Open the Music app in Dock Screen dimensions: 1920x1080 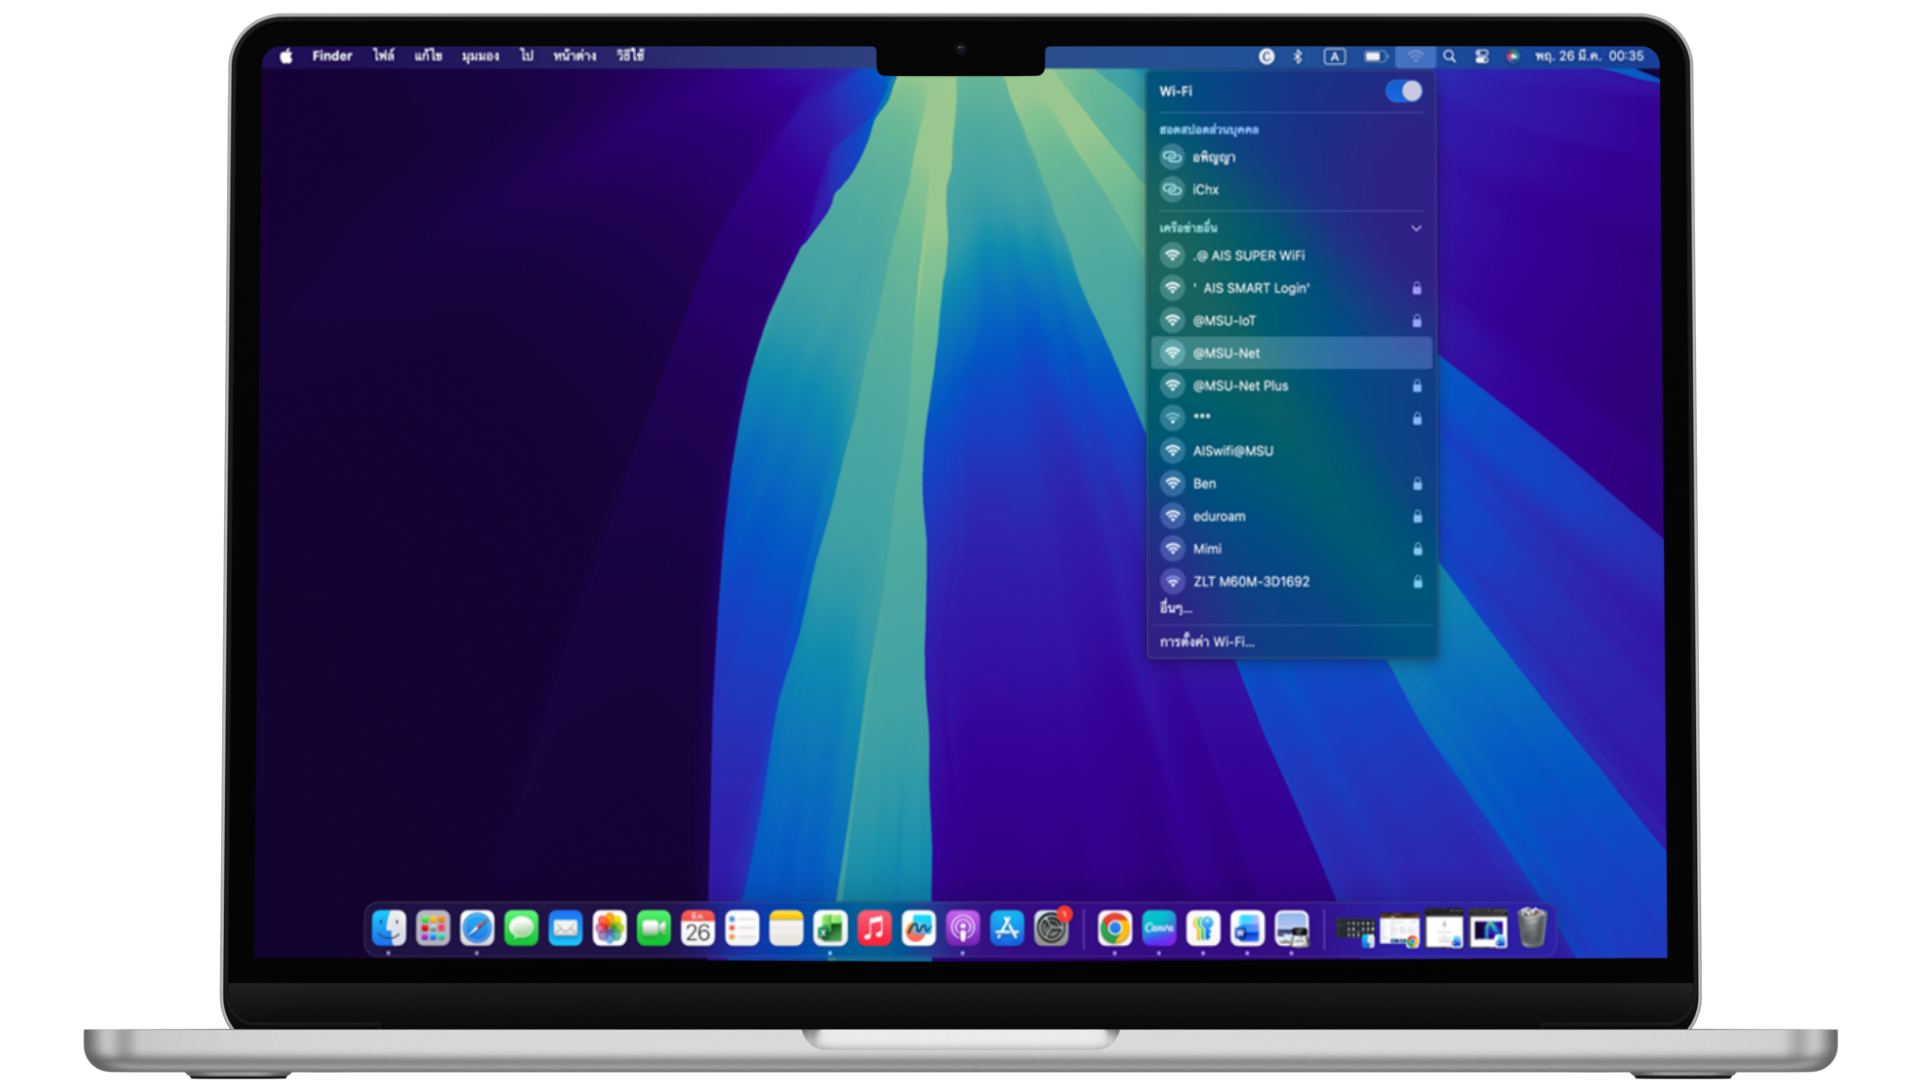(874, 929)
